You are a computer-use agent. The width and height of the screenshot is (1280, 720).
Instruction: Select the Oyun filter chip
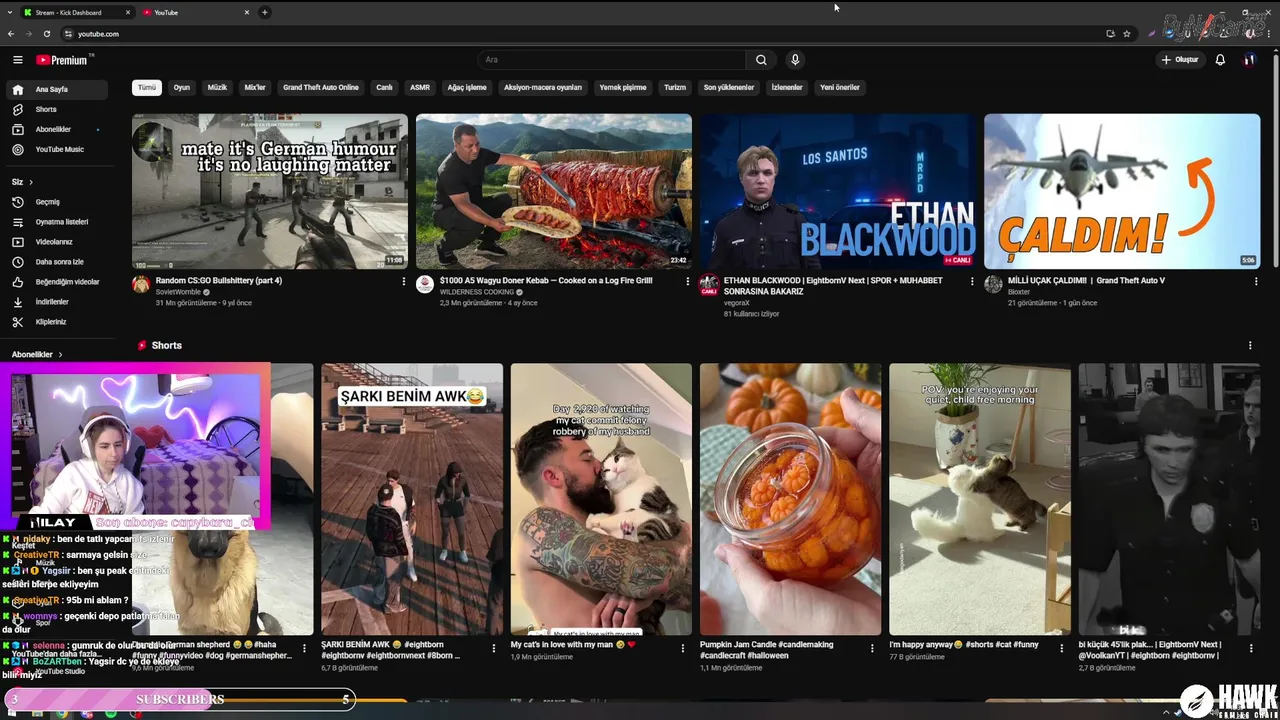(181, 87)
